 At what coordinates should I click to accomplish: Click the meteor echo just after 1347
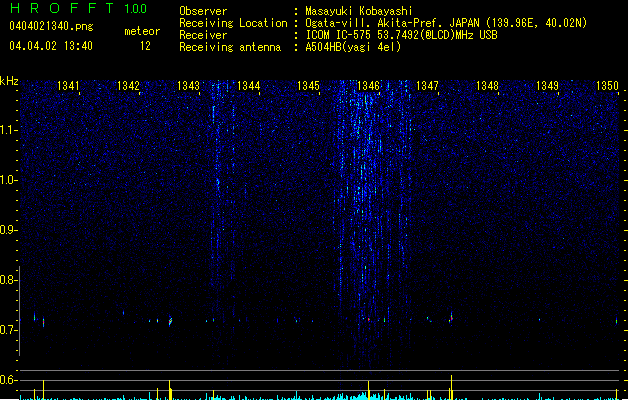(451, 318)
